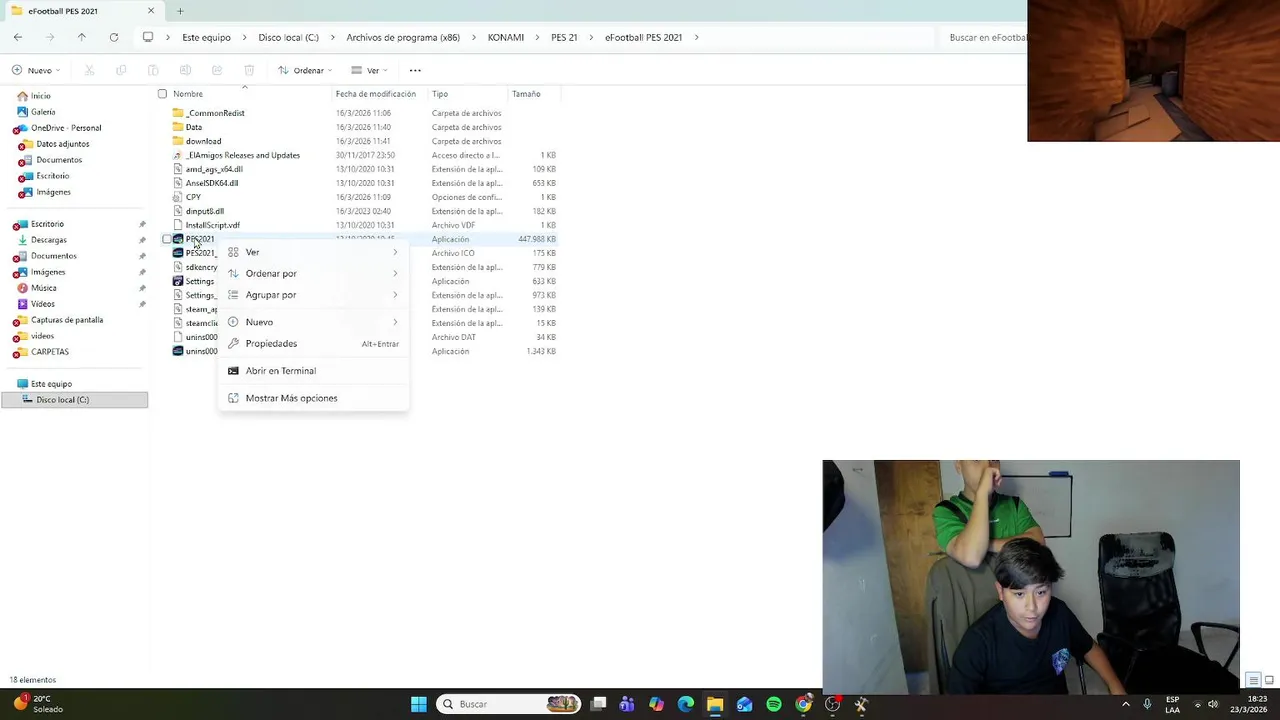Open Datos adjuntos under OneDrive
Screen dimensions: 1280x720
62,144
